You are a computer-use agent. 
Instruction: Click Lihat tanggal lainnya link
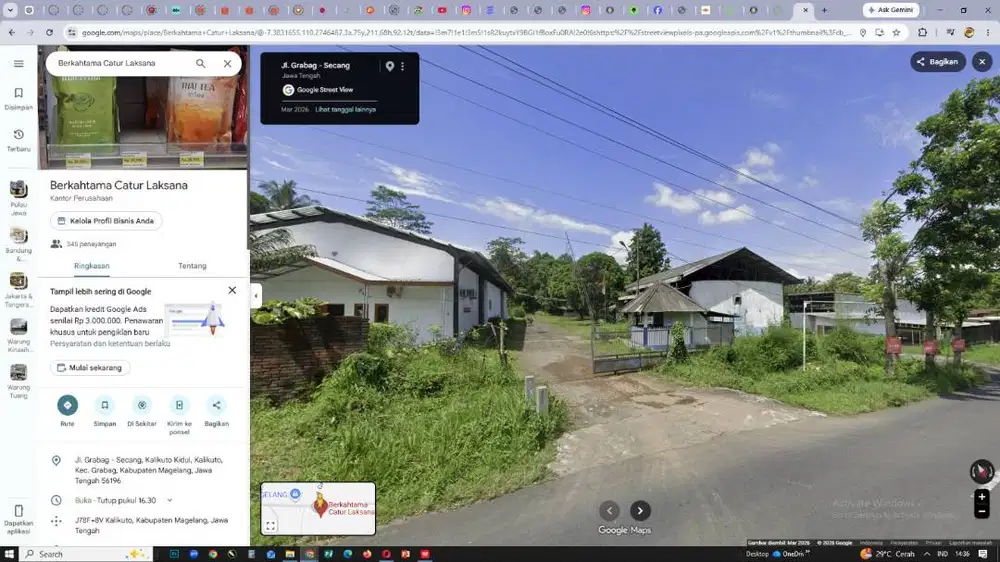point(345,109)
